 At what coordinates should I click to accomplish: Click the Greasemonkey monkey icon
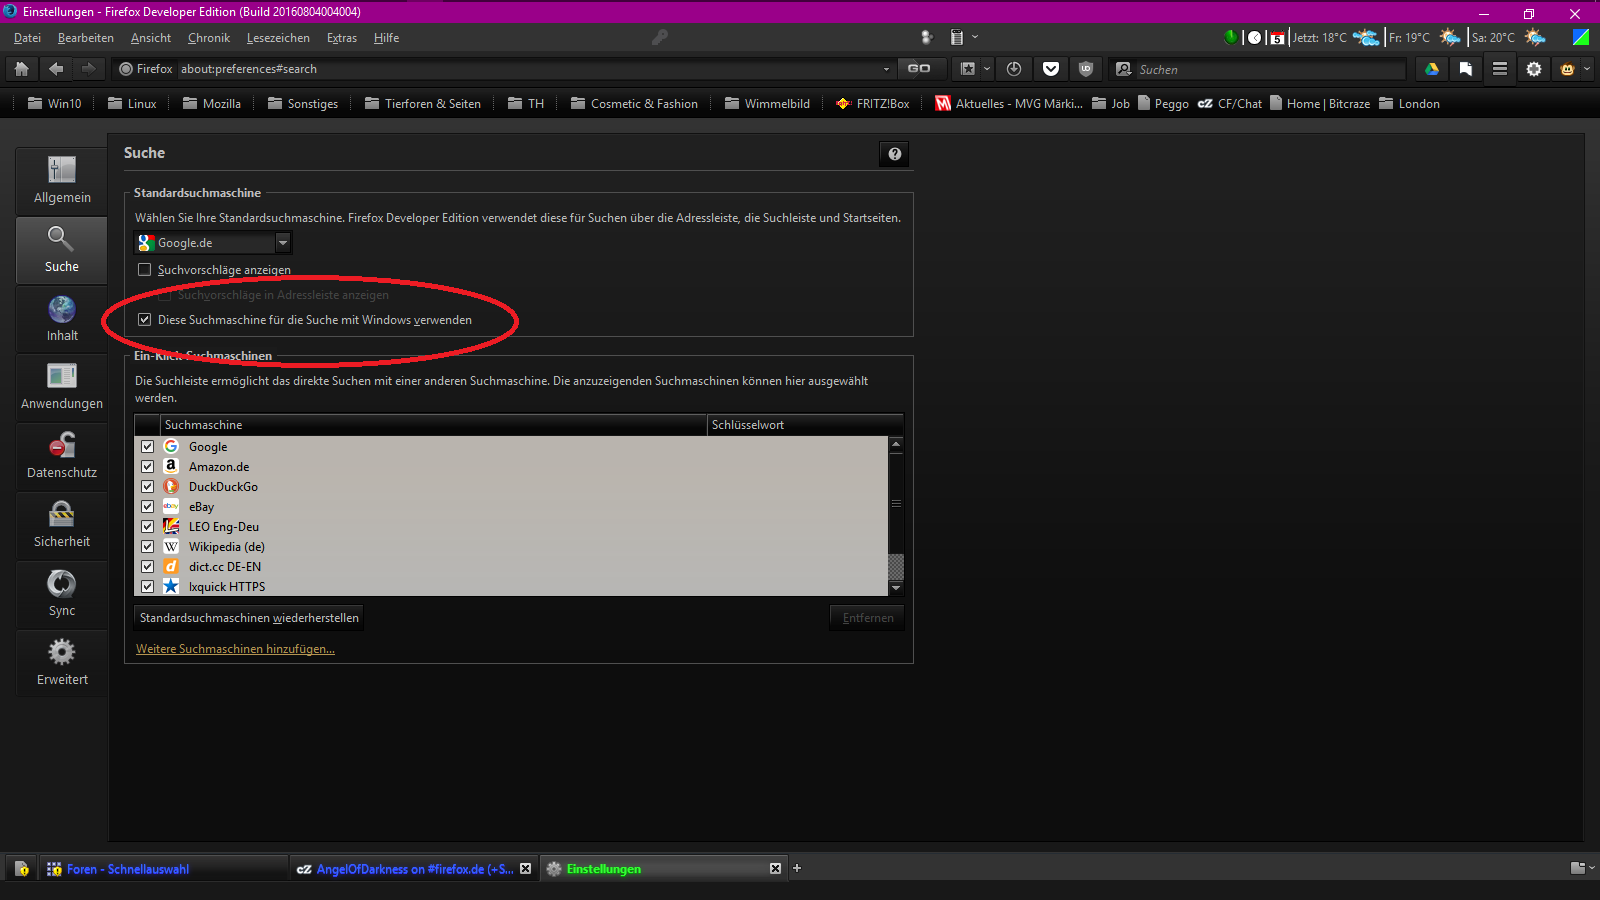[x=1567, y=69]
